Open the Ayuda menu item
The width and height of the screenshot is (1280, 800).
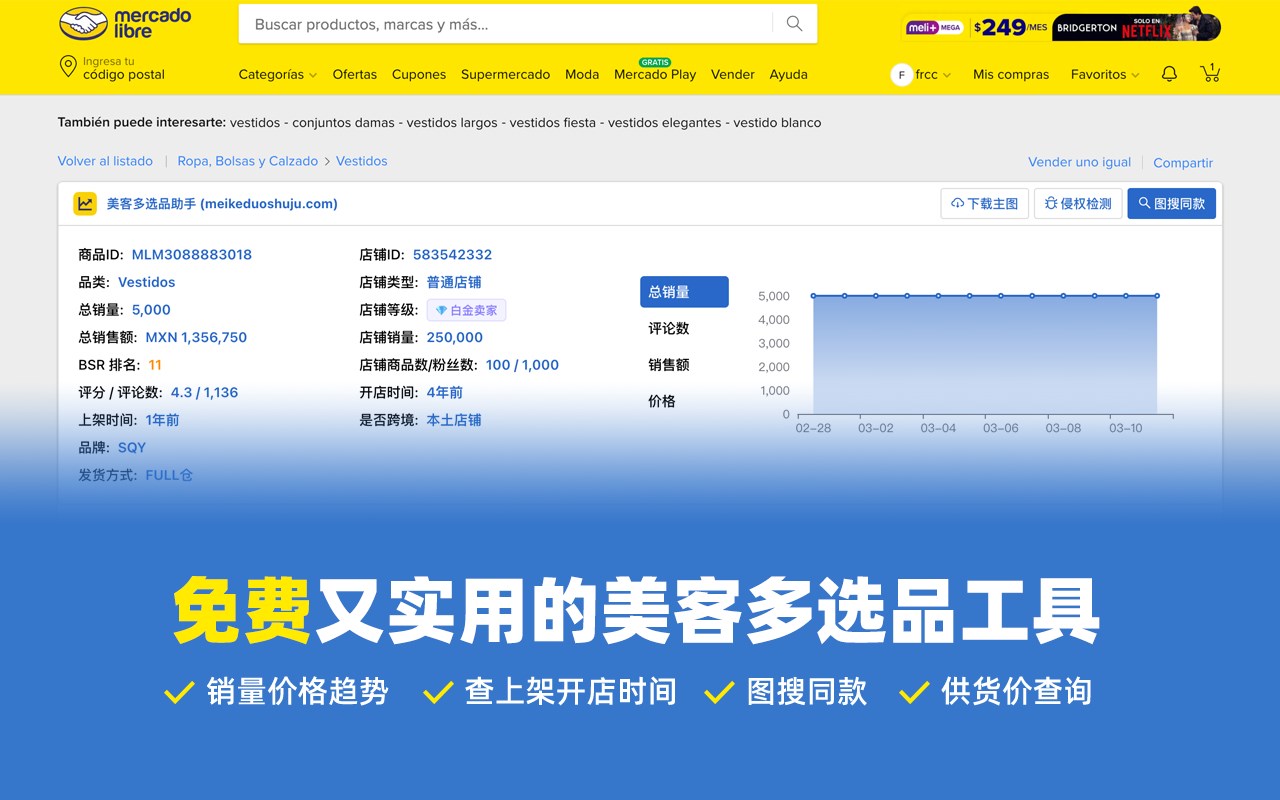(x=789, y=74)
